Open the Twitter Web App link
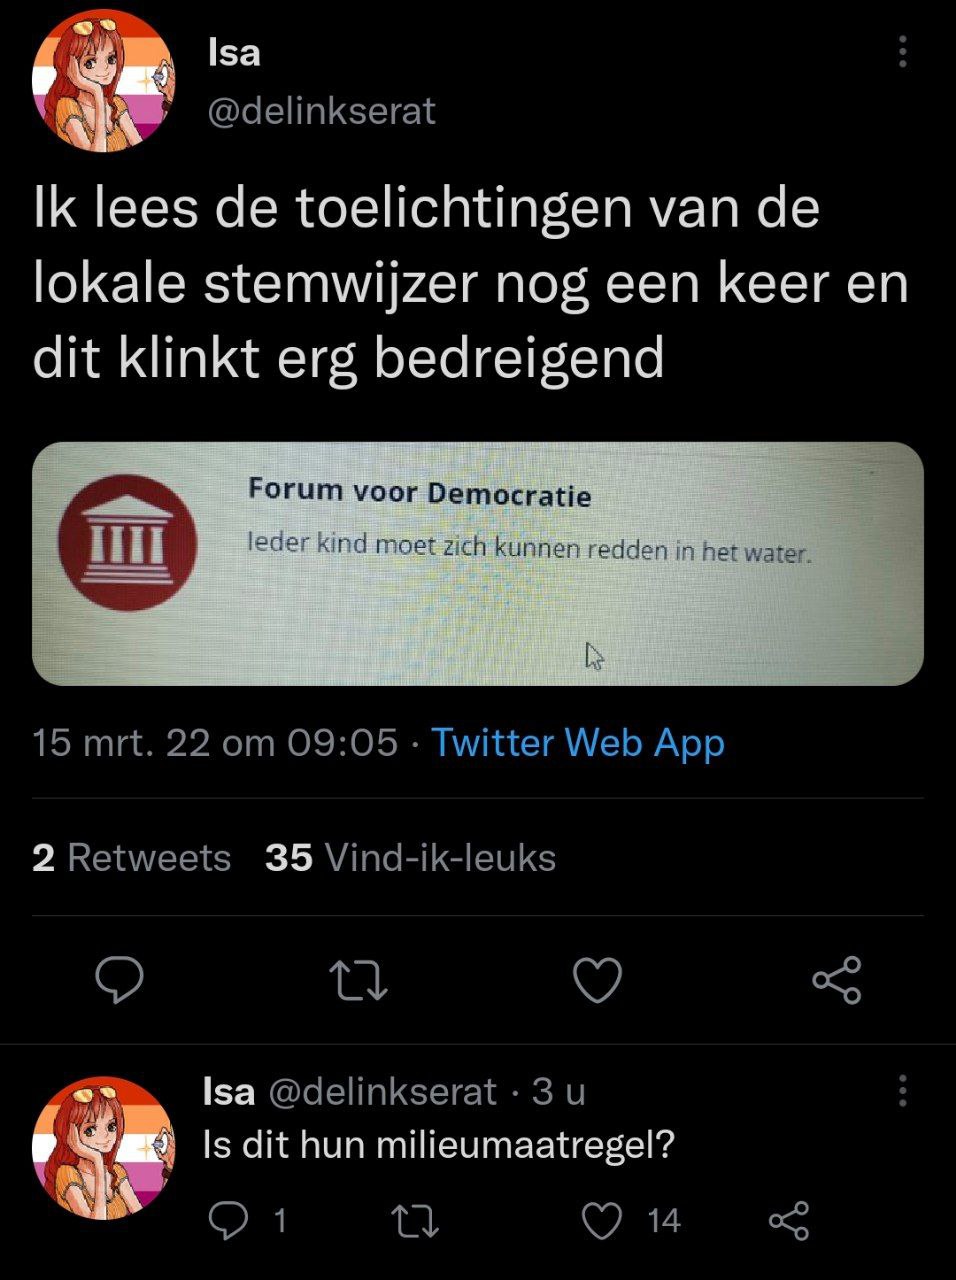The height and width of the screenshot is (1280, 956). pyautogui.click(x=577, y=743)
